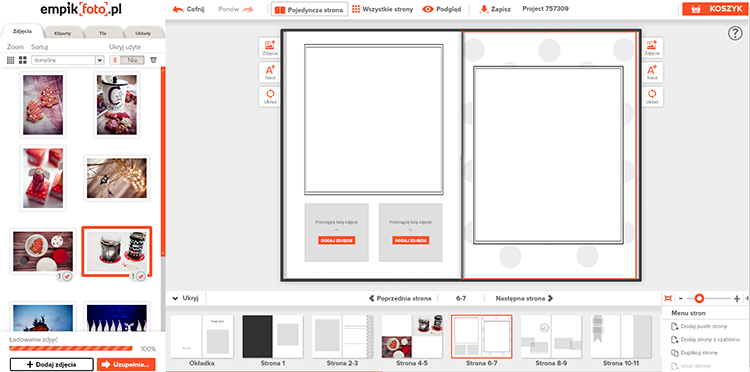Zoom out with minus button
This screenshot has height=372, width=750.
point(681,298)
